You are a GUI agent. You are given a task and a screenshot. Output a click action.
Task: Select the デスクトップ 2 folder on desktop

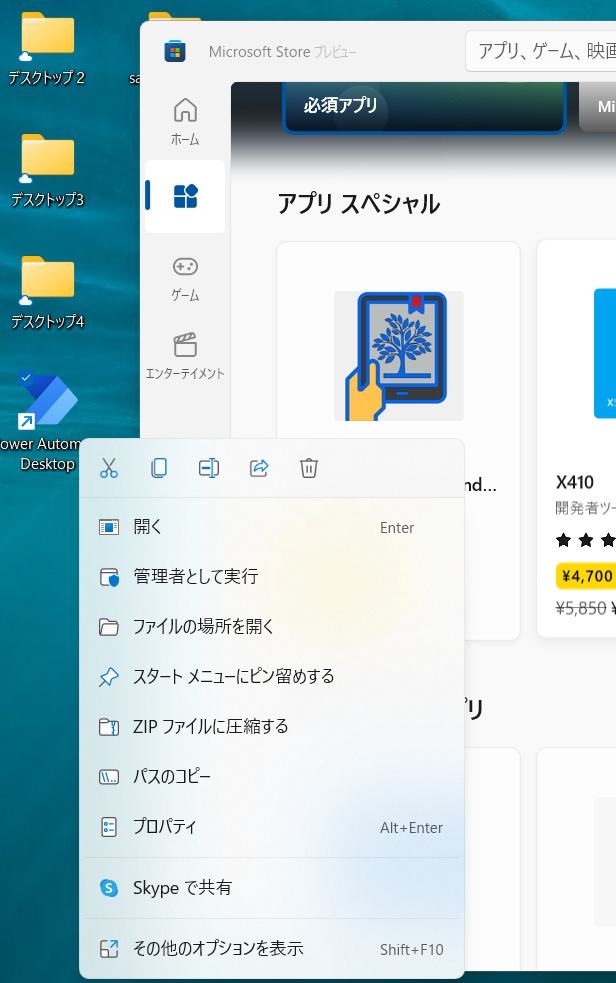click(46, 49)
